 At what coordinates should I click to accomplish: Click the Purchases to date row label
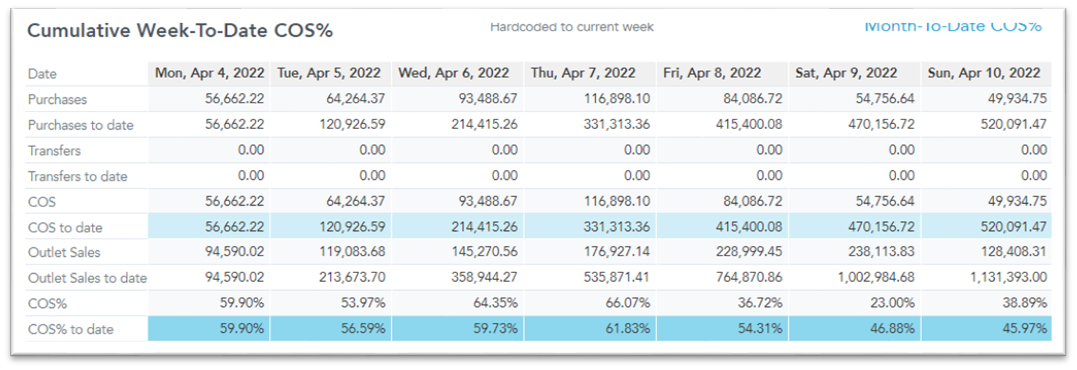click(x=81, y=125)
